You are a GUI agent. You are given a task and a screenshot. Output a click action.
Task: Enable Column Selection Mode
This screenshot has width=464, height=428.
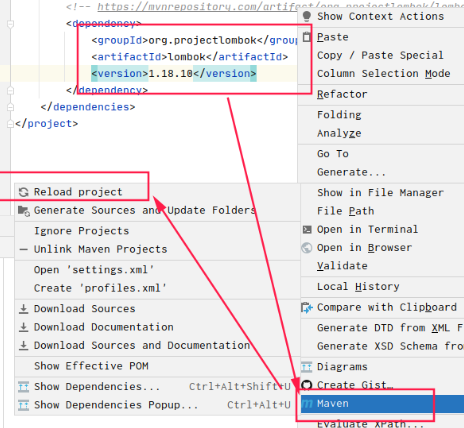(x=381, y=73)
